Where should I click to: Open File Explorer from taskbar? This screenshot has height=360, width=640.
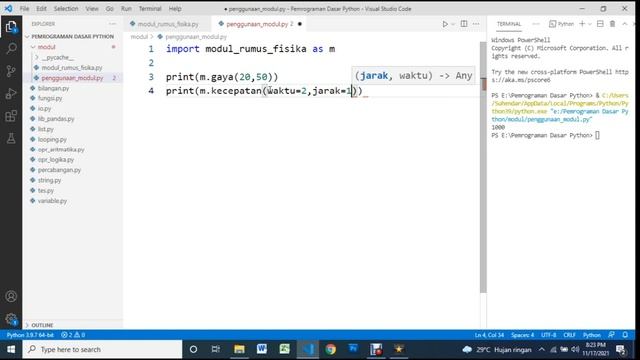click(x=239, y=349)
